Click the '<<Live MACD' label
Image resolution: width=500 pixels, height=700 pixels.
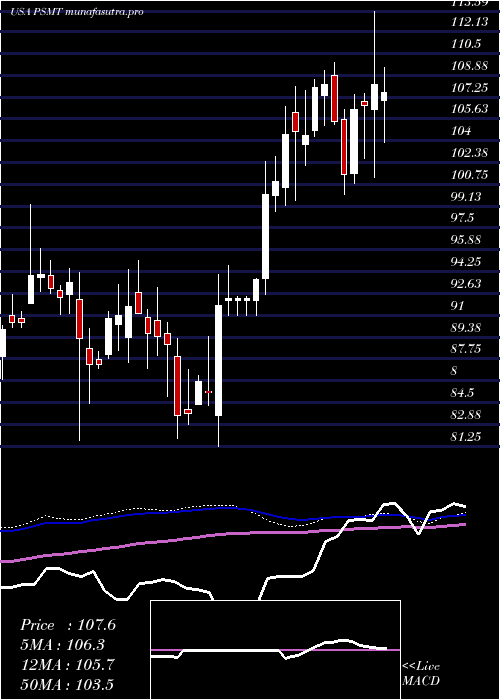421,673
